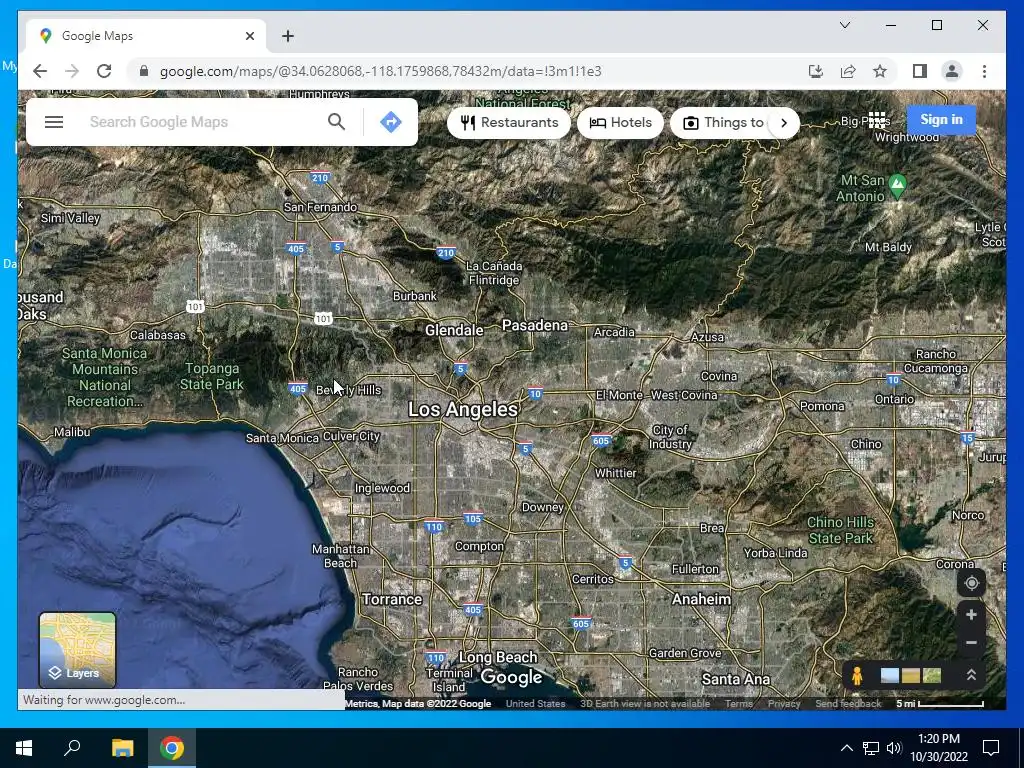
Task: Click the Privacy link in the footer
Action: 784,703
